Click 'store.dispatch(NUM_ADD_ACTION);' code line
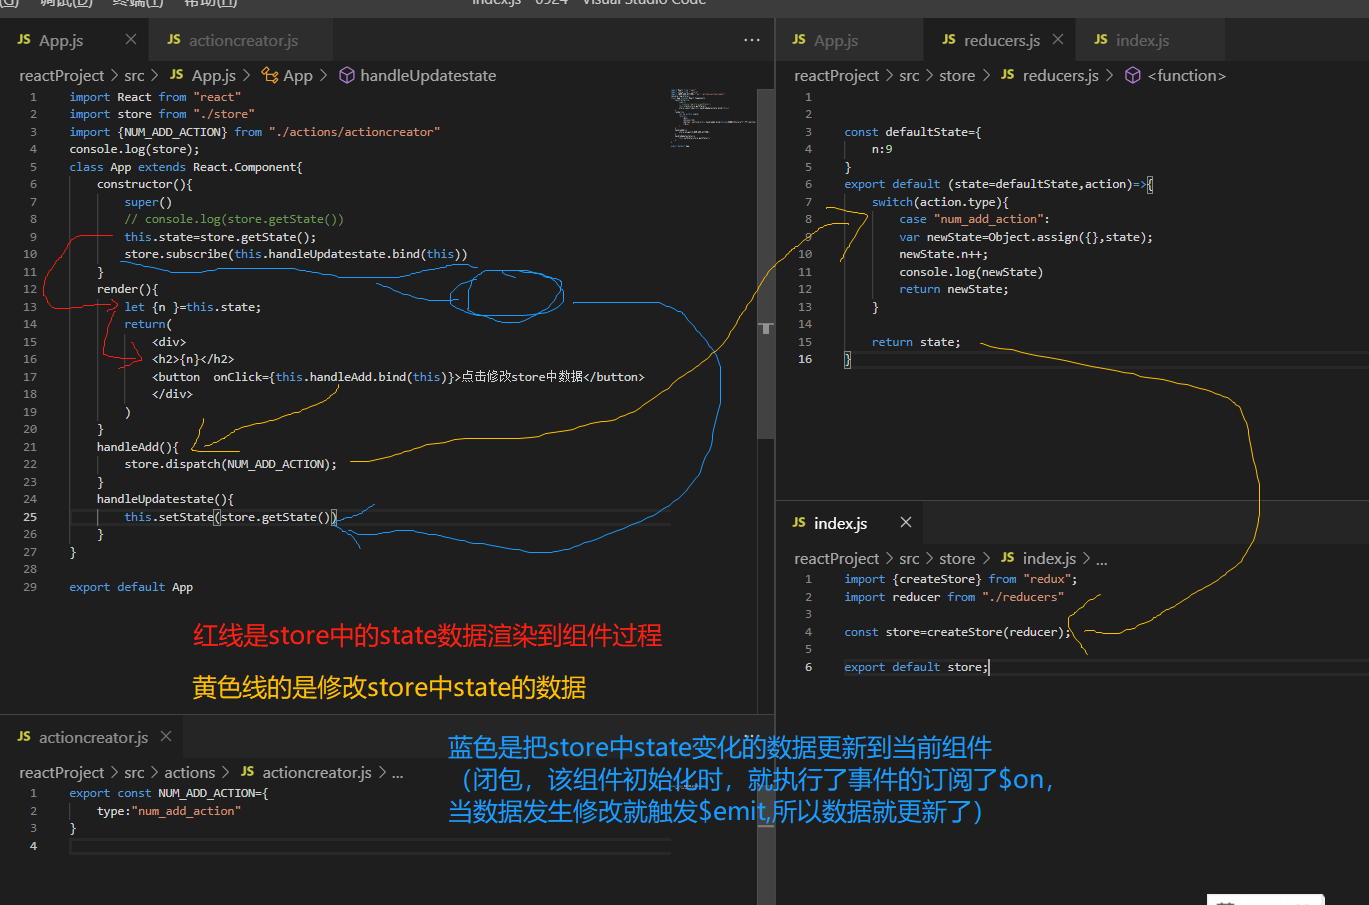This screenshot has width=1369, height=905. click(230, 464)
